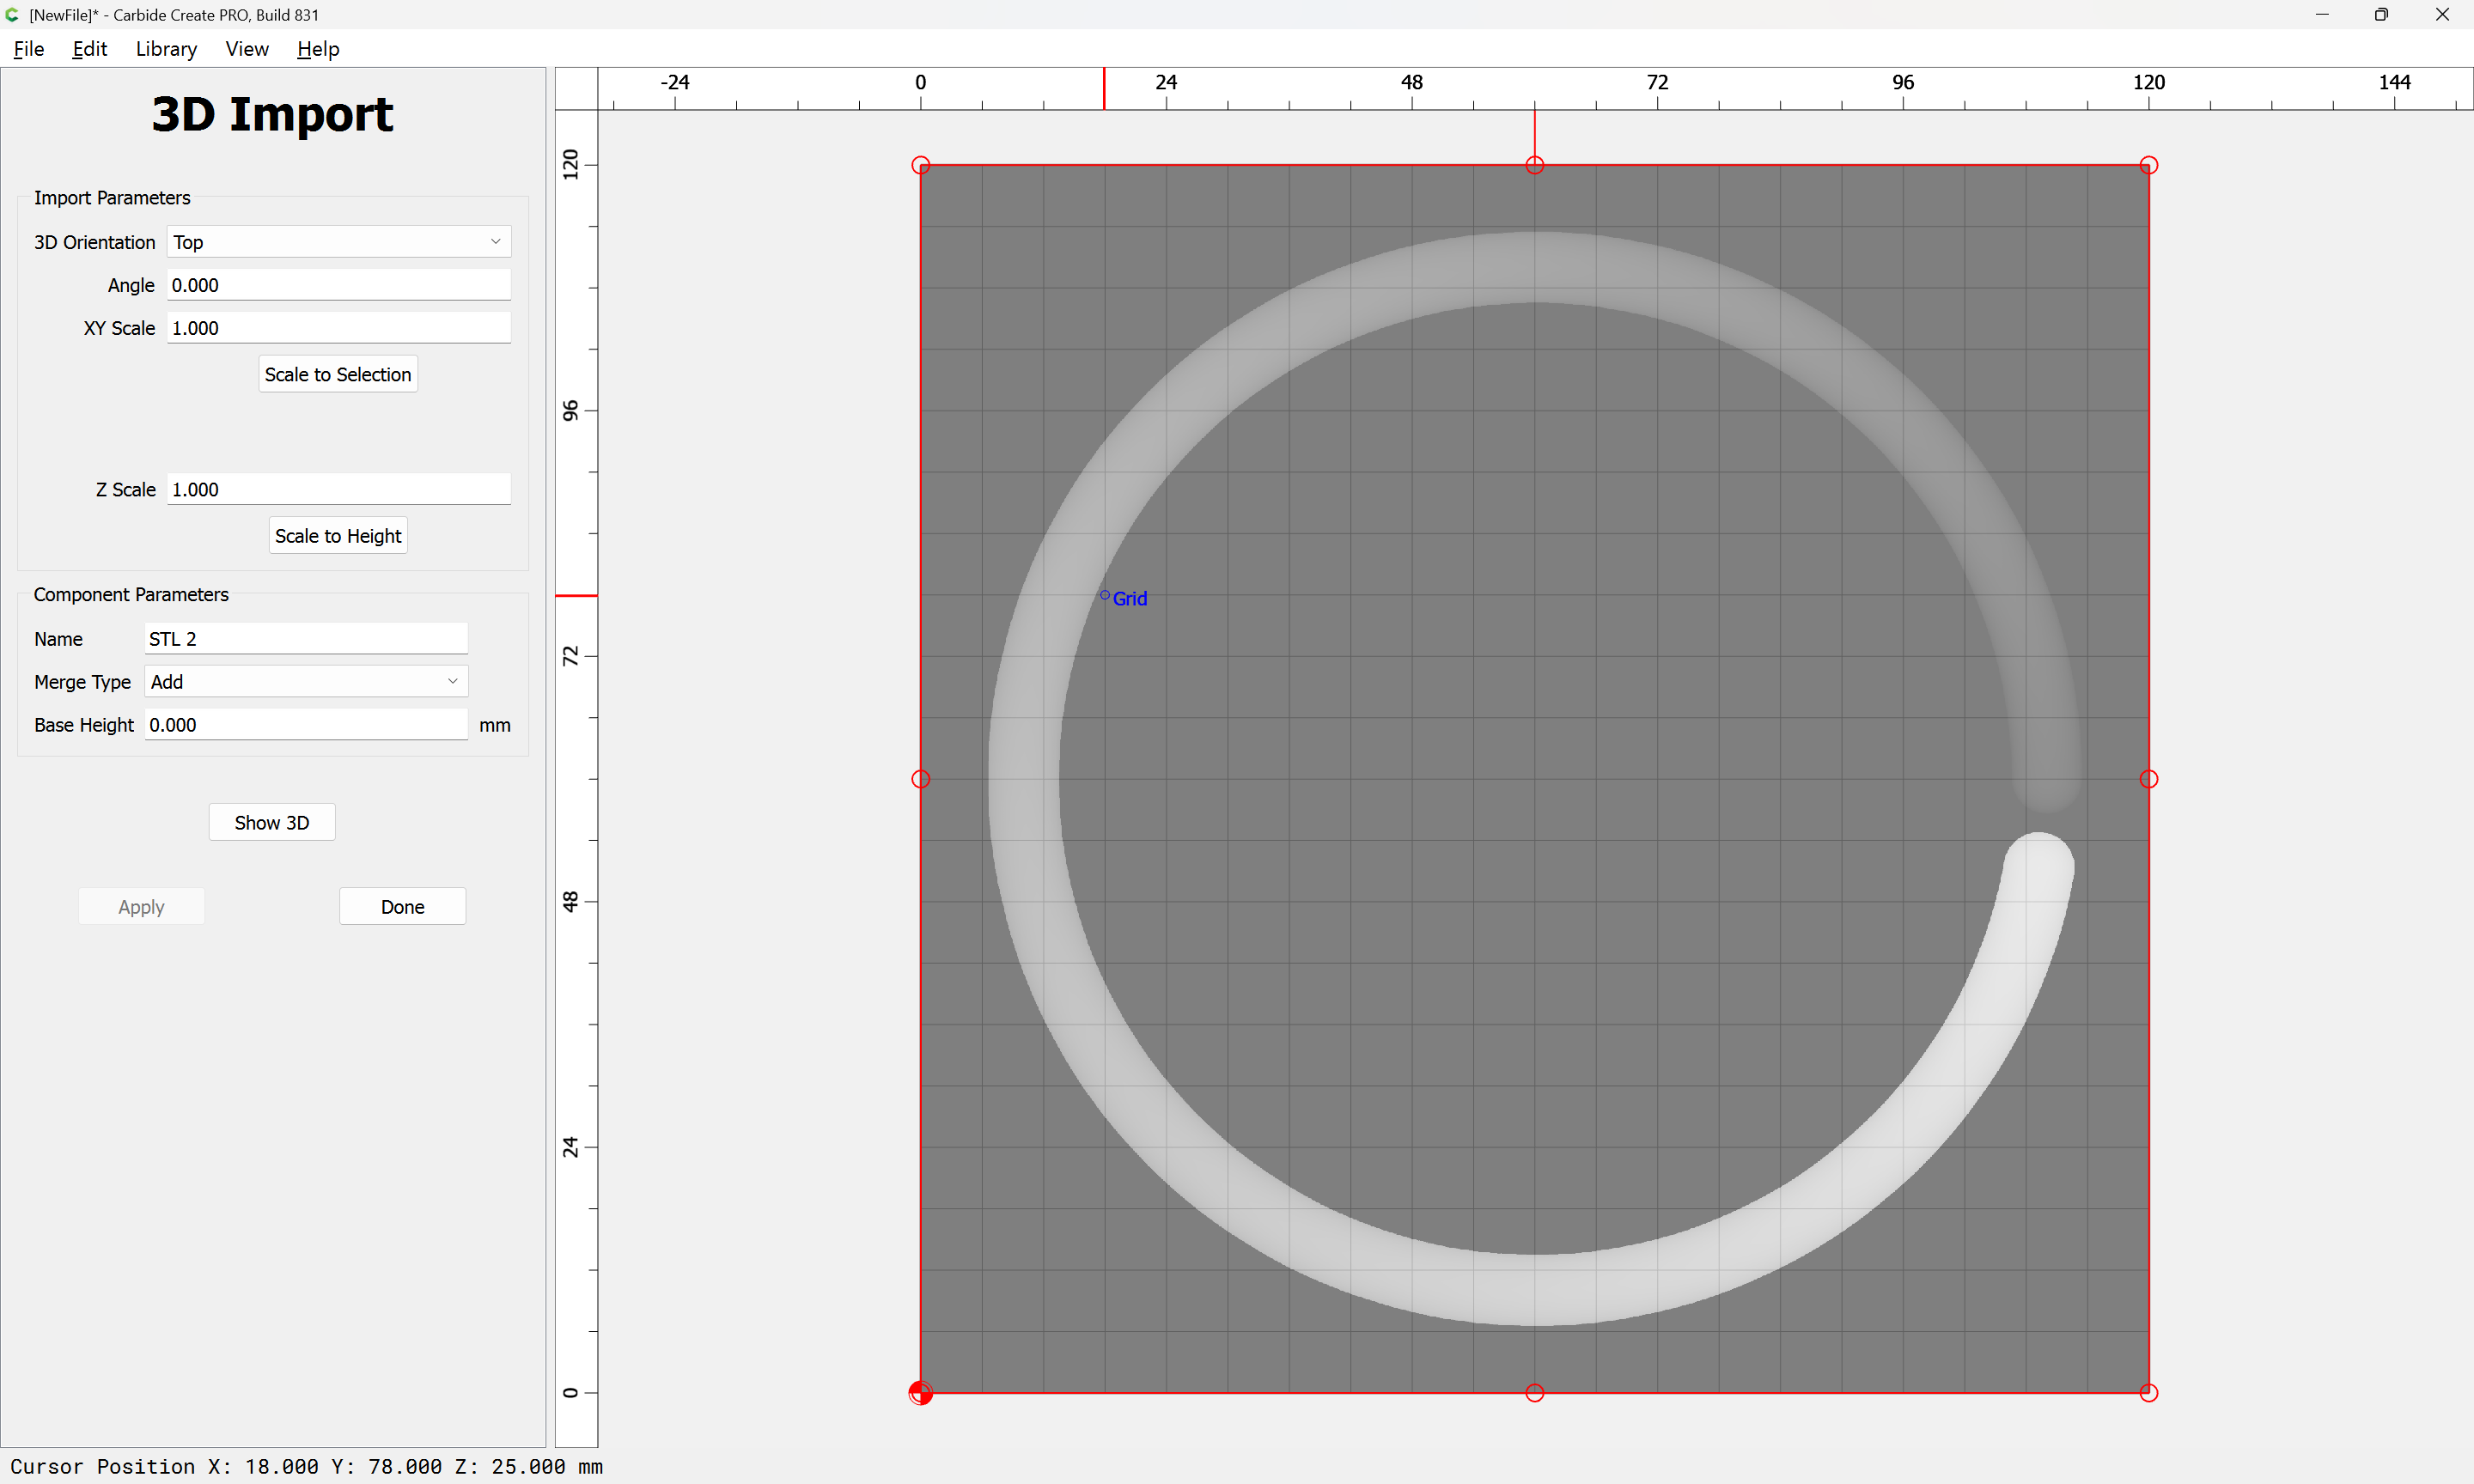This screenshot has width=2474, height=1484.
Task: Open the 3D Orientation dropdown
Action: click(338, 242)
